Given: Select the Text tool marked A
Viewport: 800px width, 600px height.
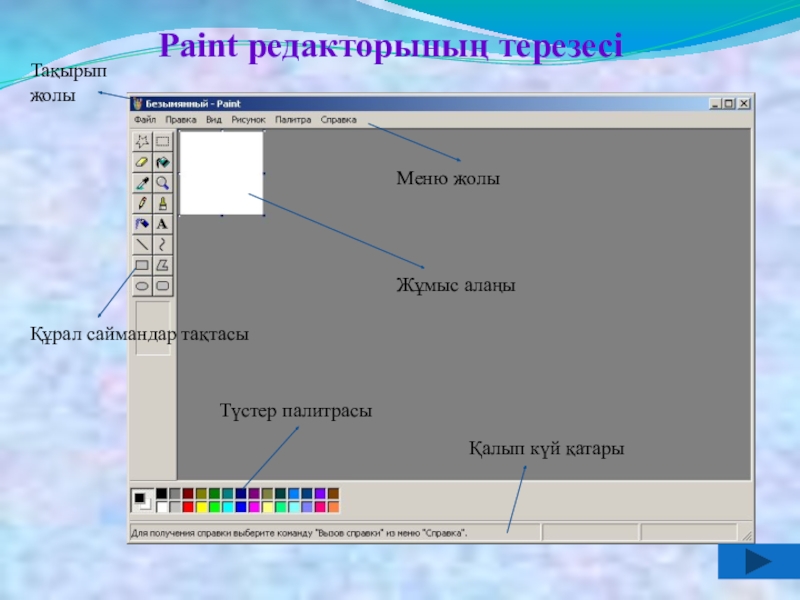Looking at the screenshot, I should [x=162, y=223].
